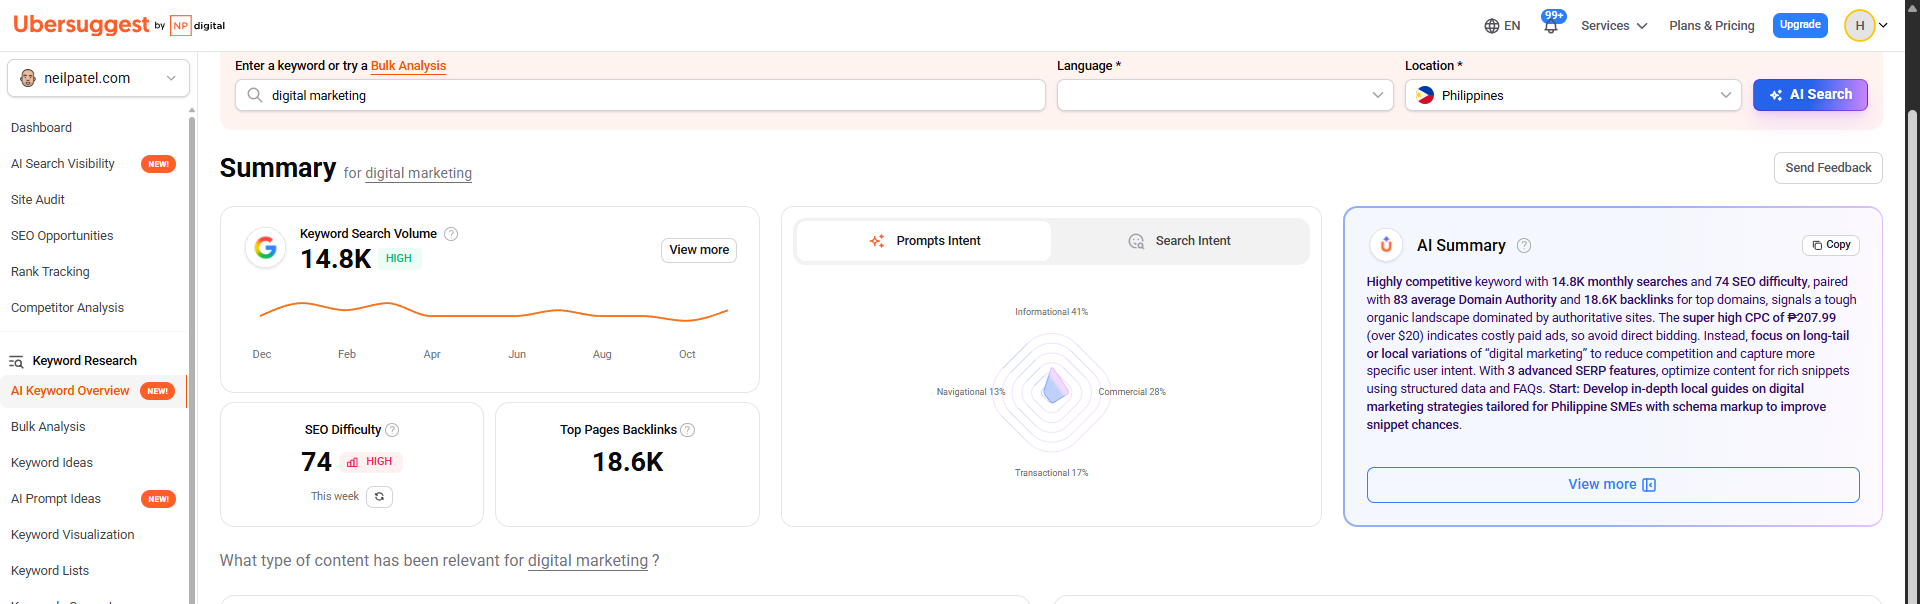This screenshot has height=604, width=1920.
Task: Click the AI Search button
Action: click(1810, 95)
